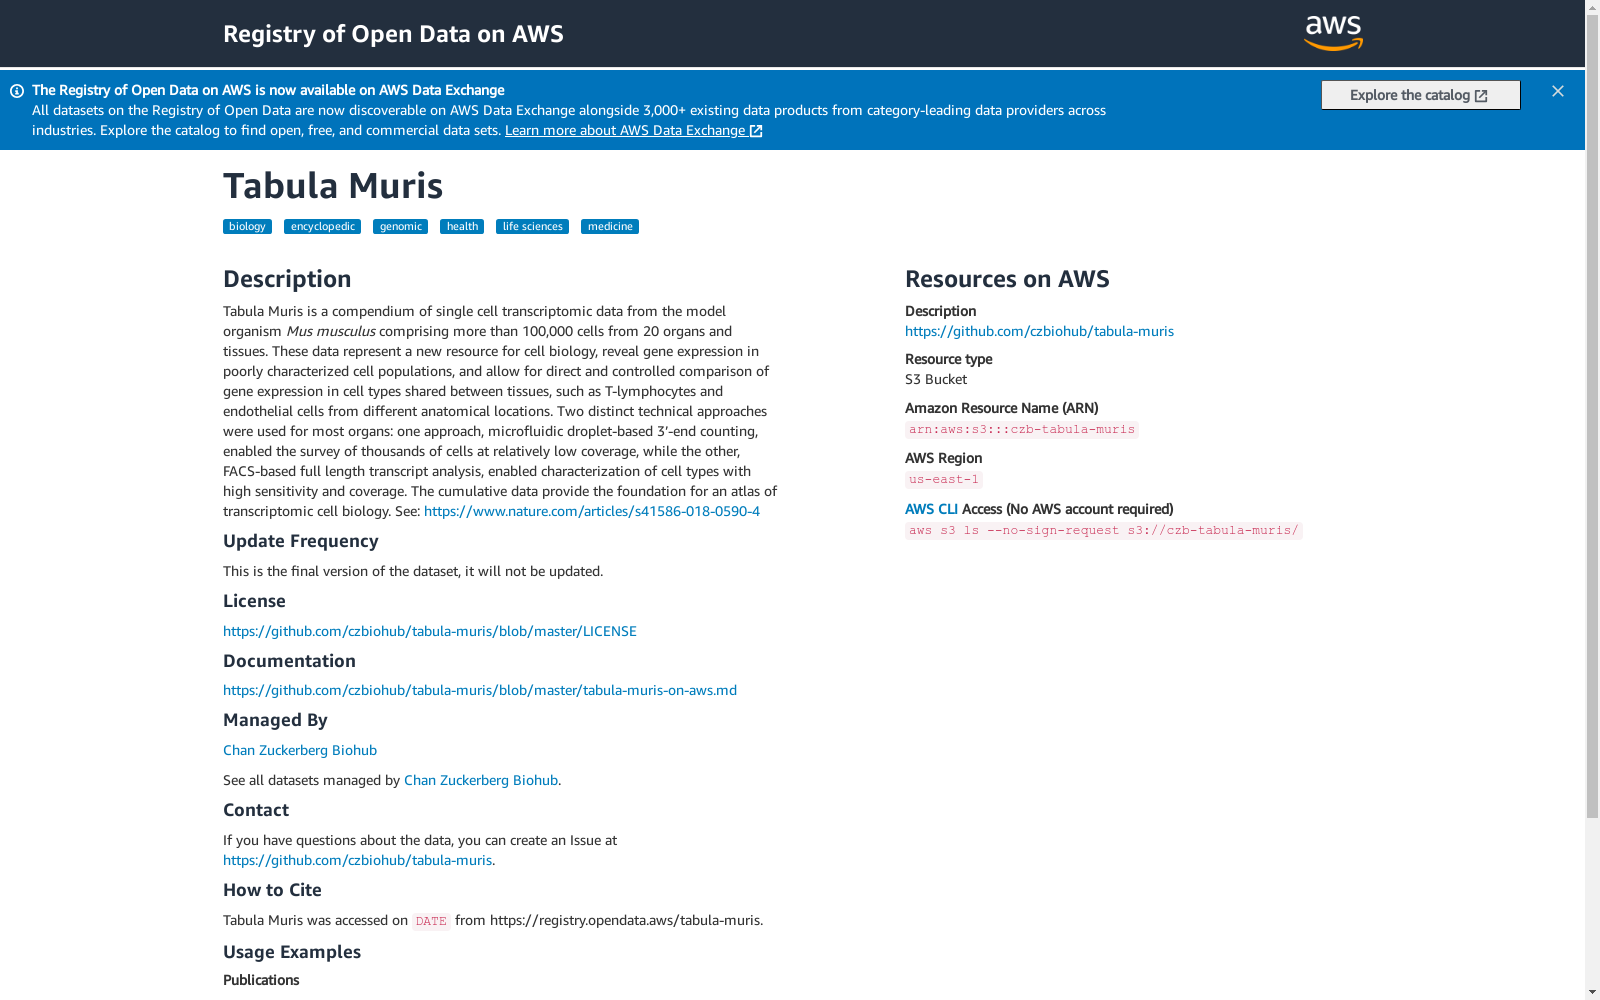Screen dimensions: 1600x1000
Task: Open the GitHub LICENSE link
Action: (x=430, y=631)
